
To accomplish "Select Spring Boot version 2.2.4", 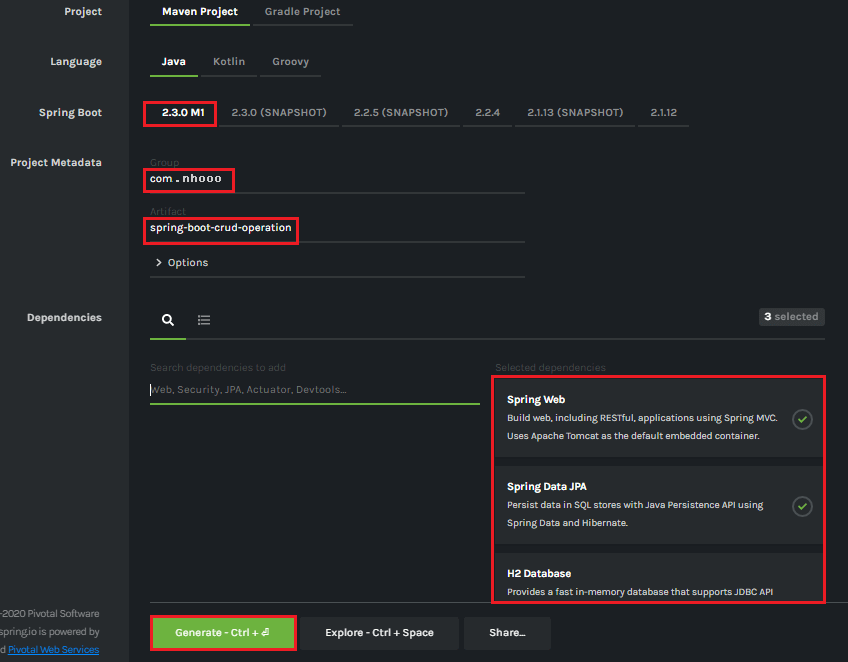I will coord(488,113).
